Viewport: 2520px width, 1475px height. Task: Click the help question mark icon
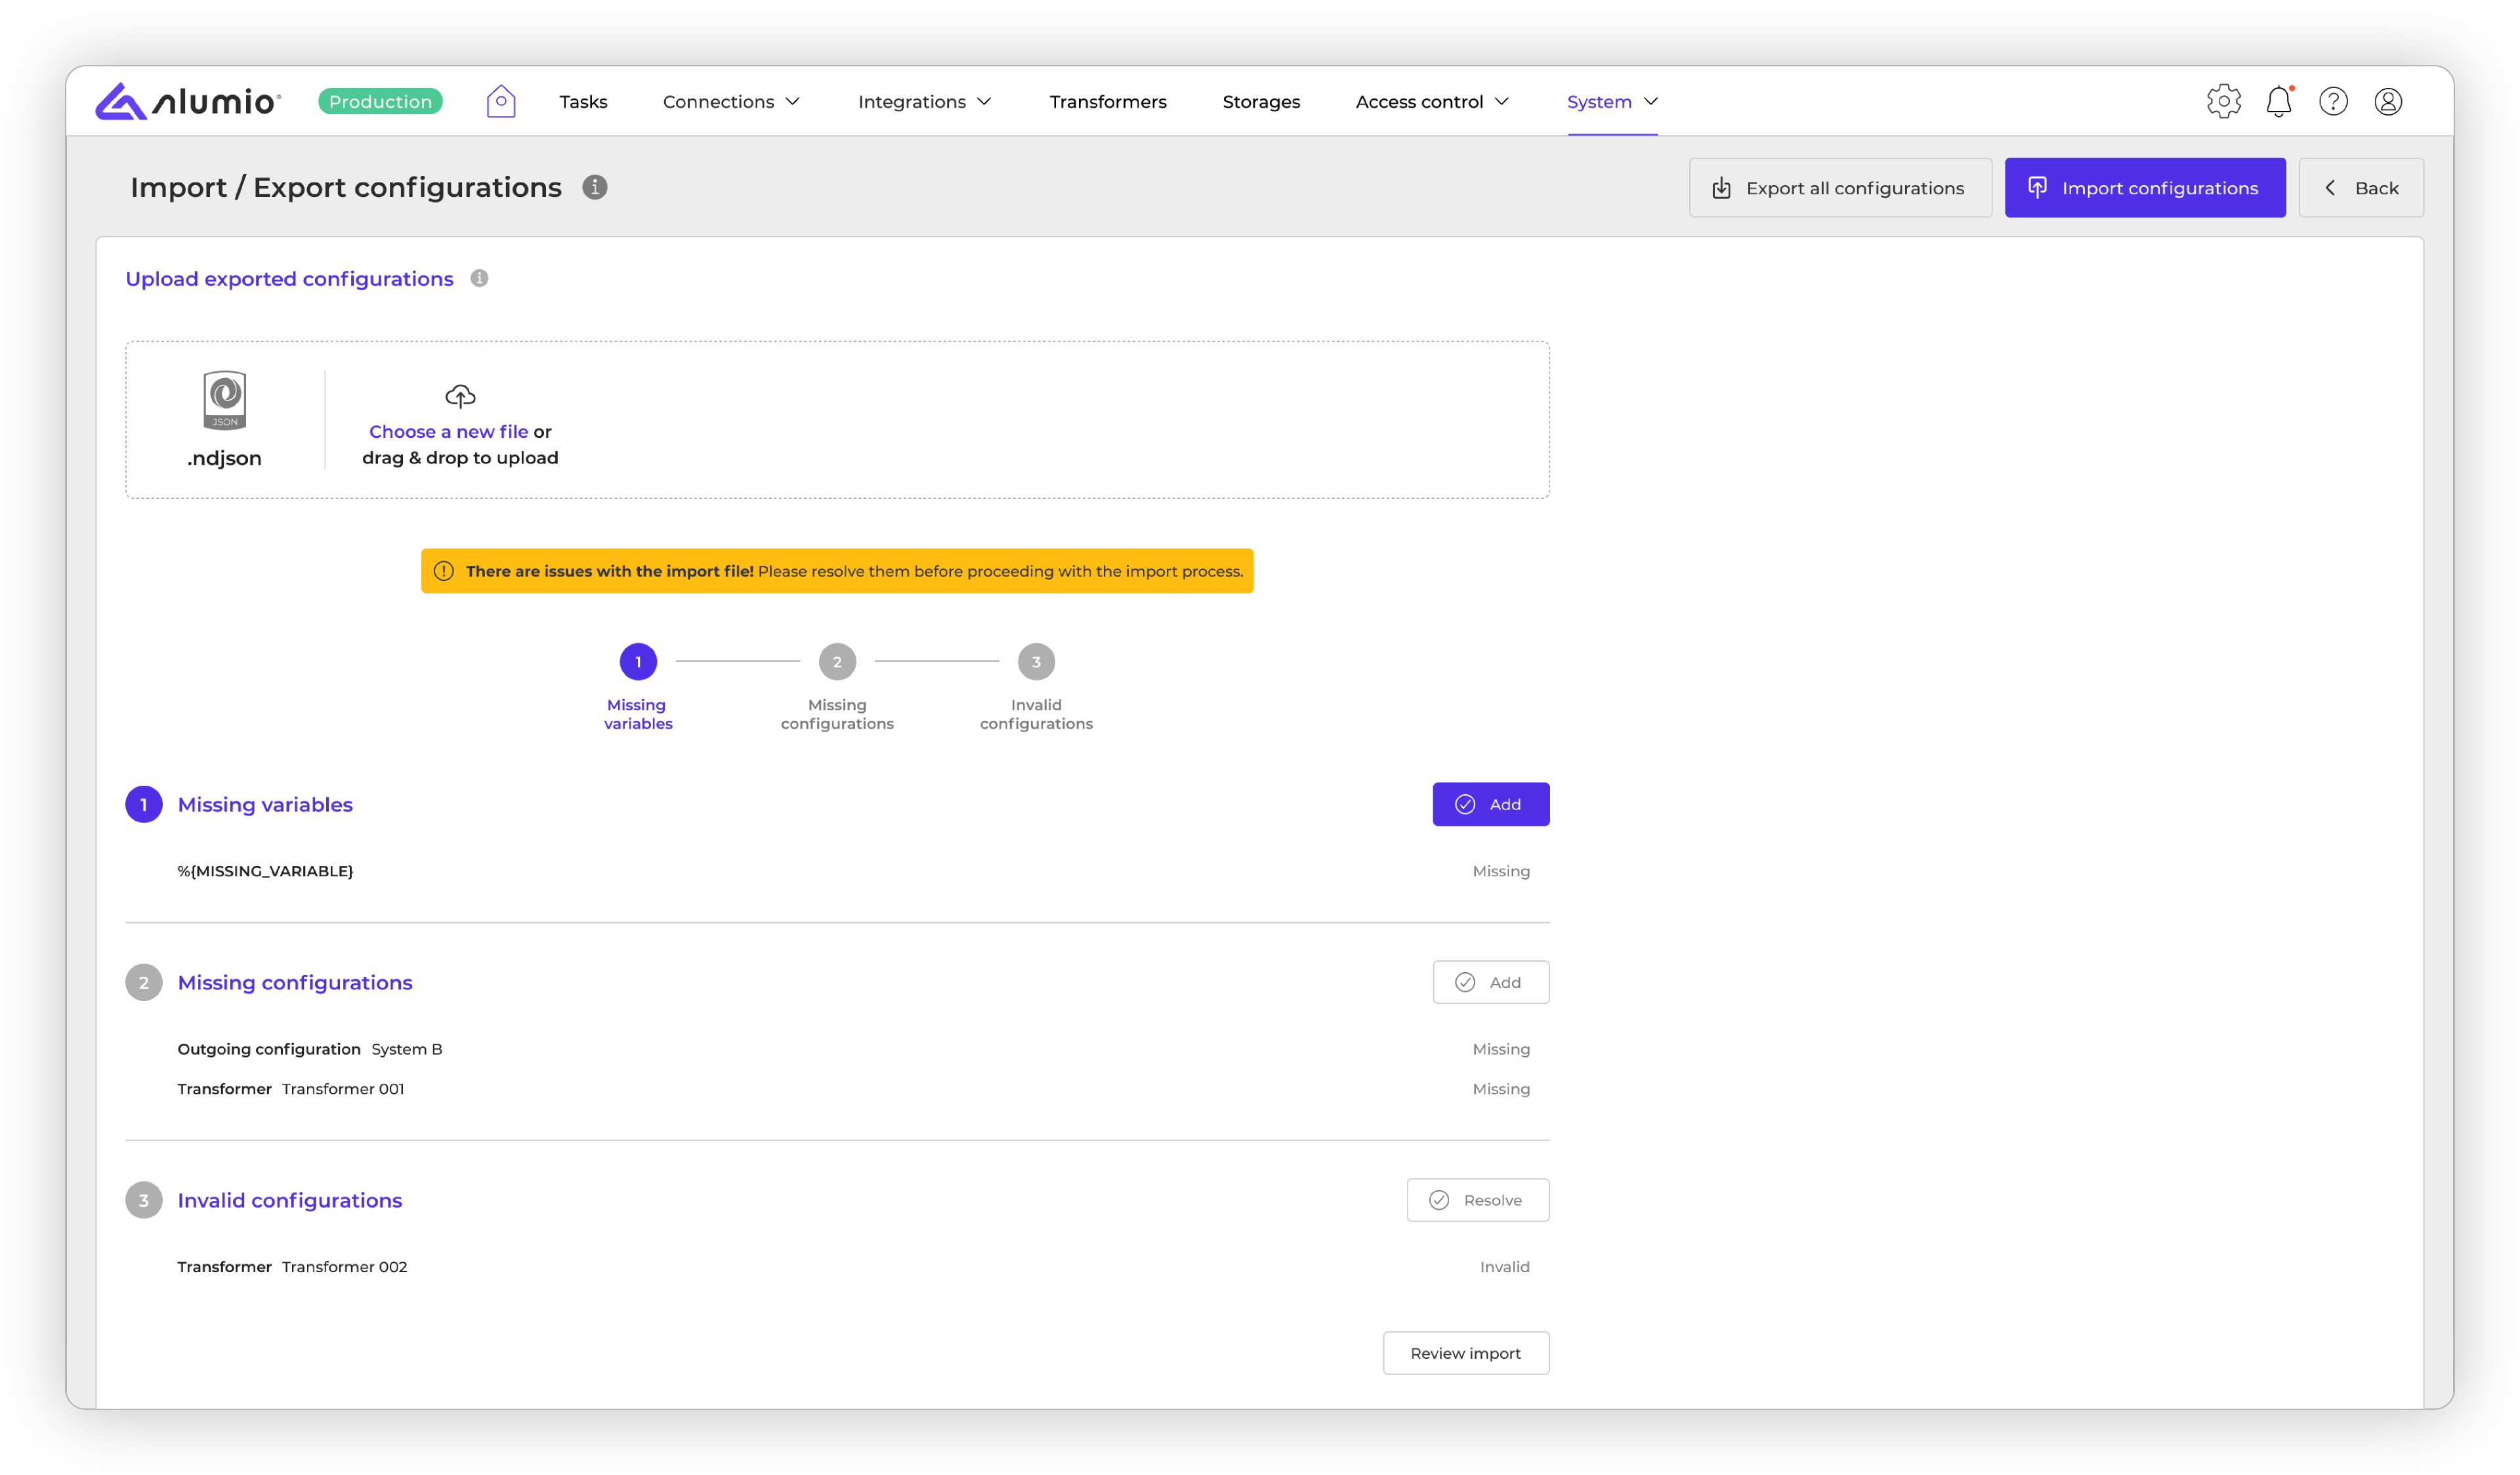[2333, 101]
